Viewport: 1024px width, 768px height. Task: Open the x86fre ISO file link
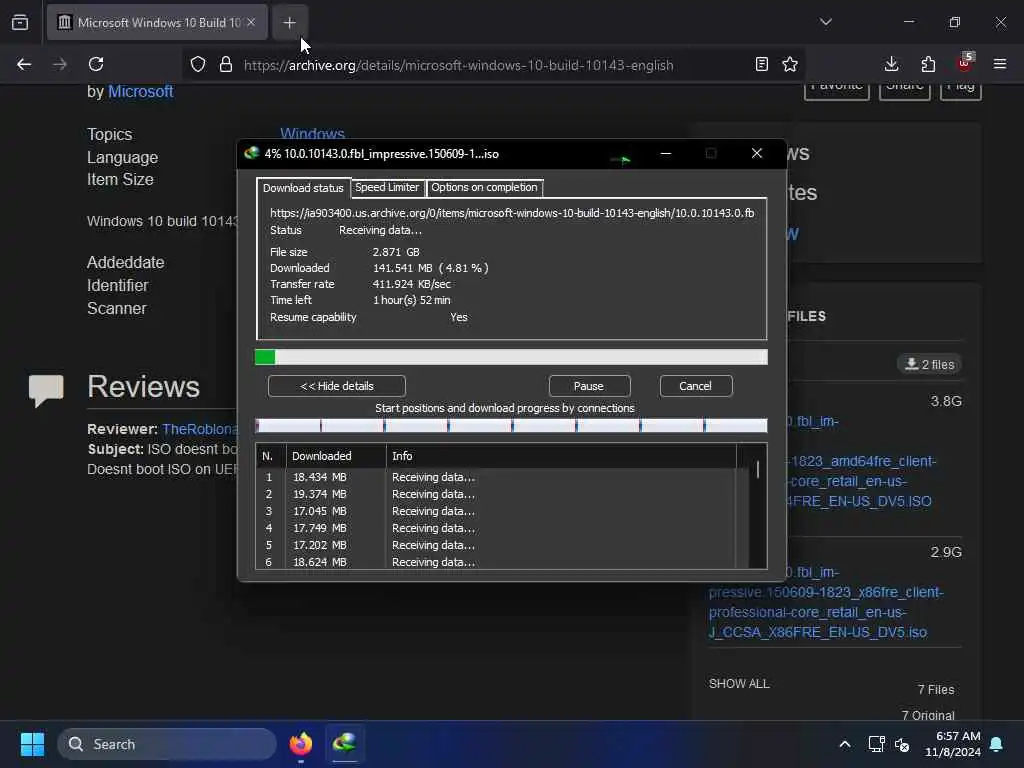(826, 602)
